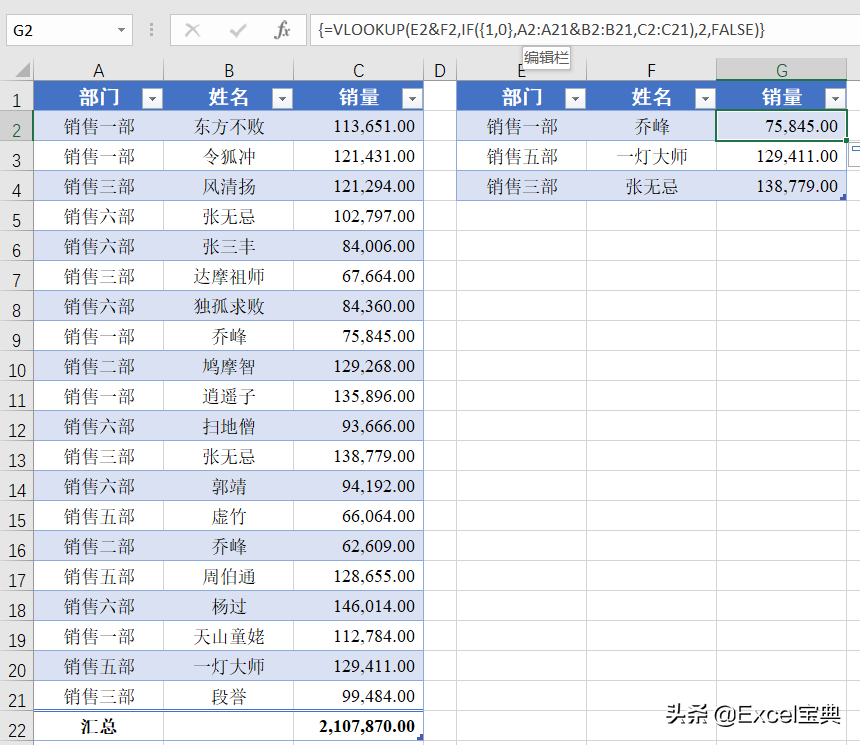Click cell containing 天山童姥

(229, 636)
